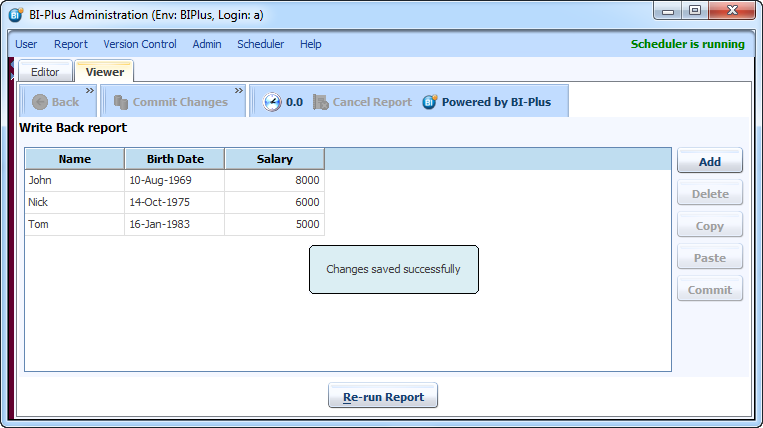
Task: Click the Cancel Report icon
Action: pos(321,102)
